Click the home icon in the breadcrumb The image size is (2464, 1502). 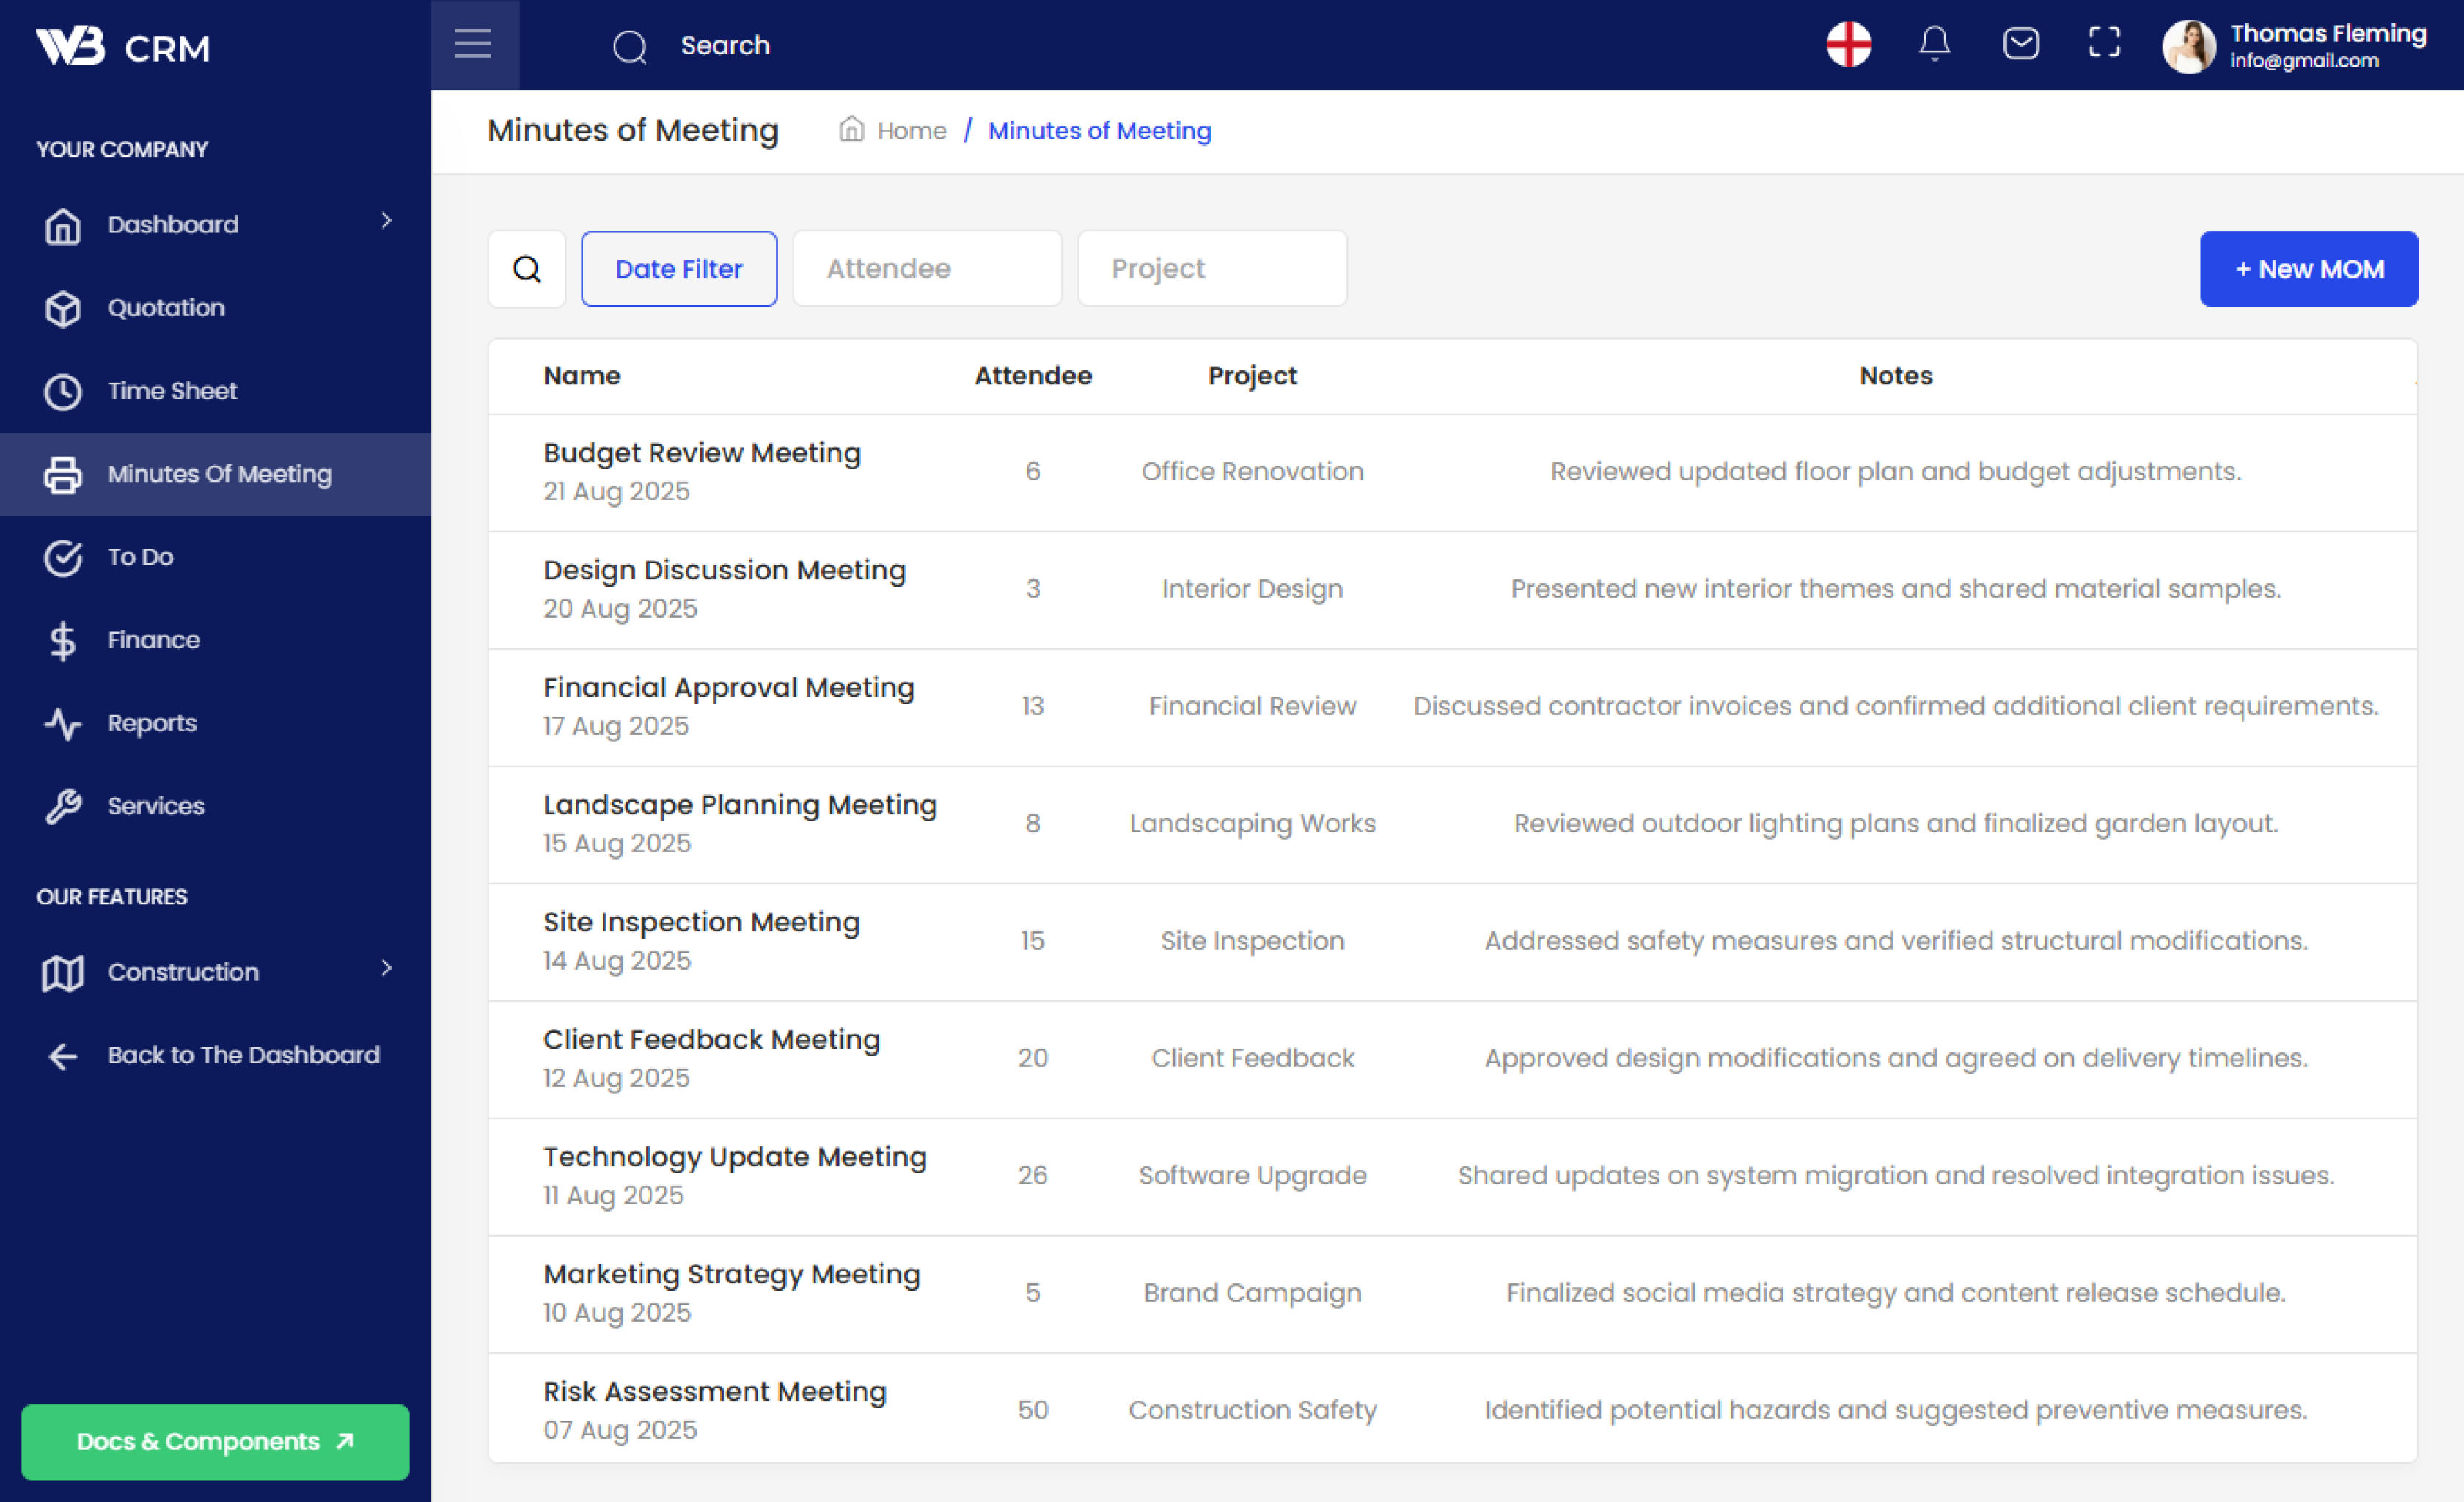point(851,130)
